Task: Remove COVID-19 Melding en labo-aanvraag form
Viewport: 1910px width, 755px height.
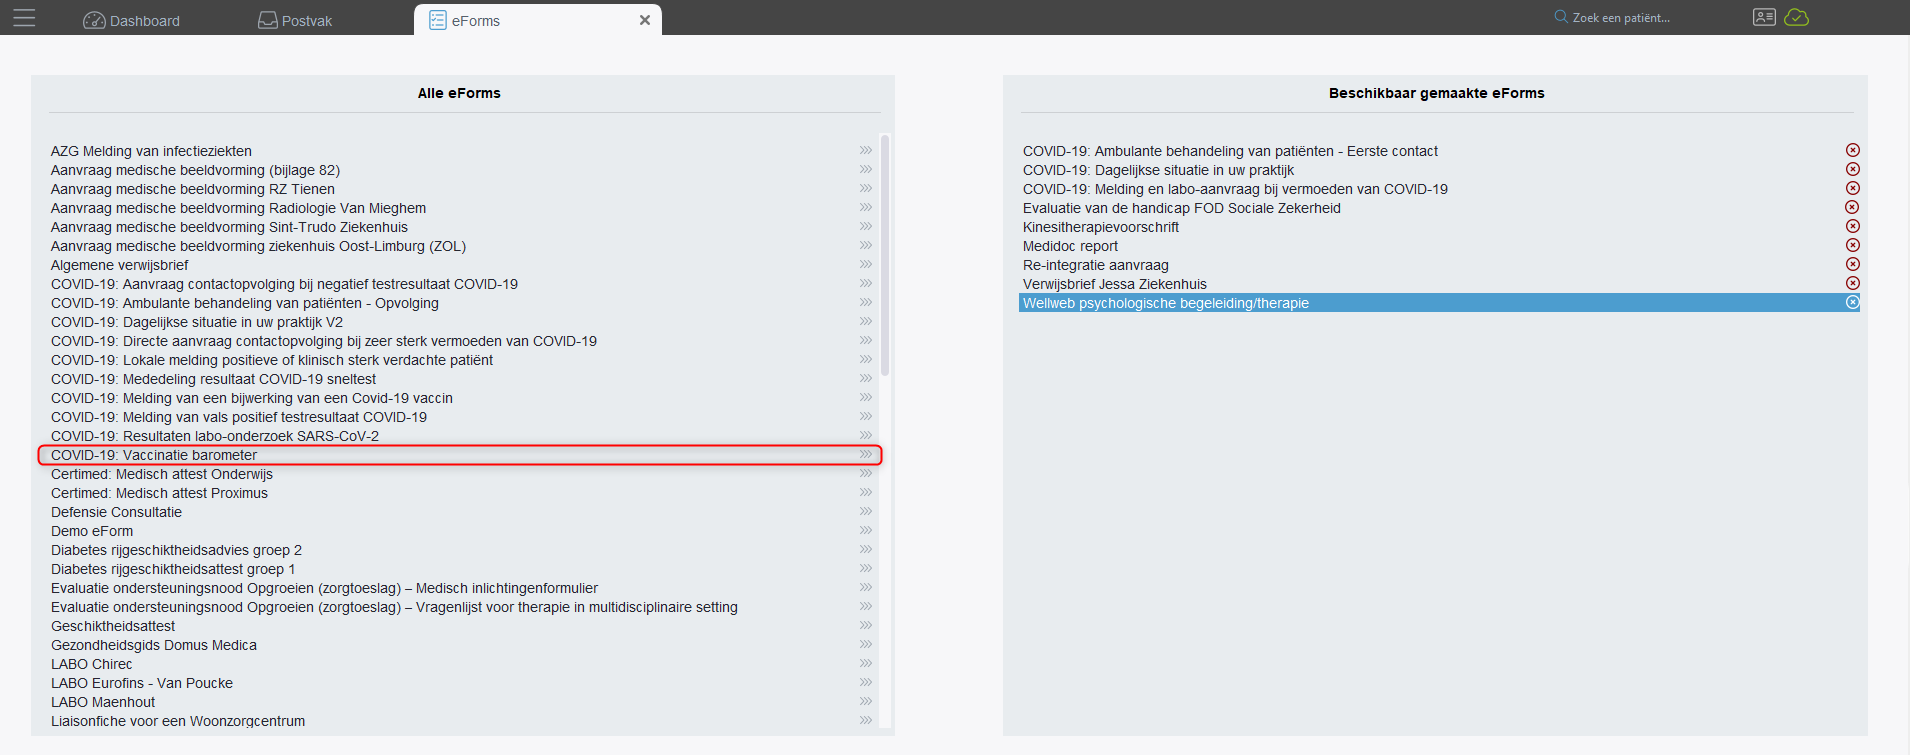Action: (x=1852, y=188)
